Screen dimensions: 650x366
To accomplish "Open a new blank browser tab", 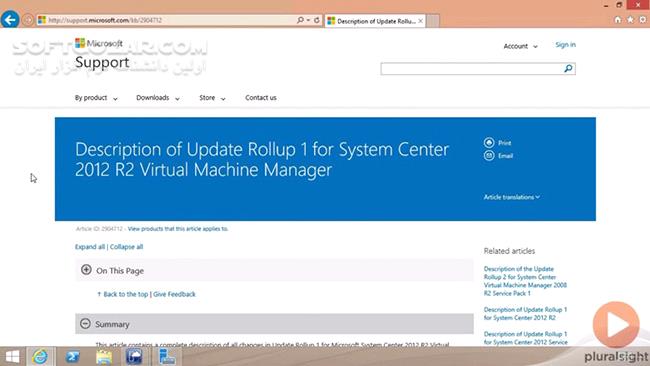I will [x=433, y=21].
